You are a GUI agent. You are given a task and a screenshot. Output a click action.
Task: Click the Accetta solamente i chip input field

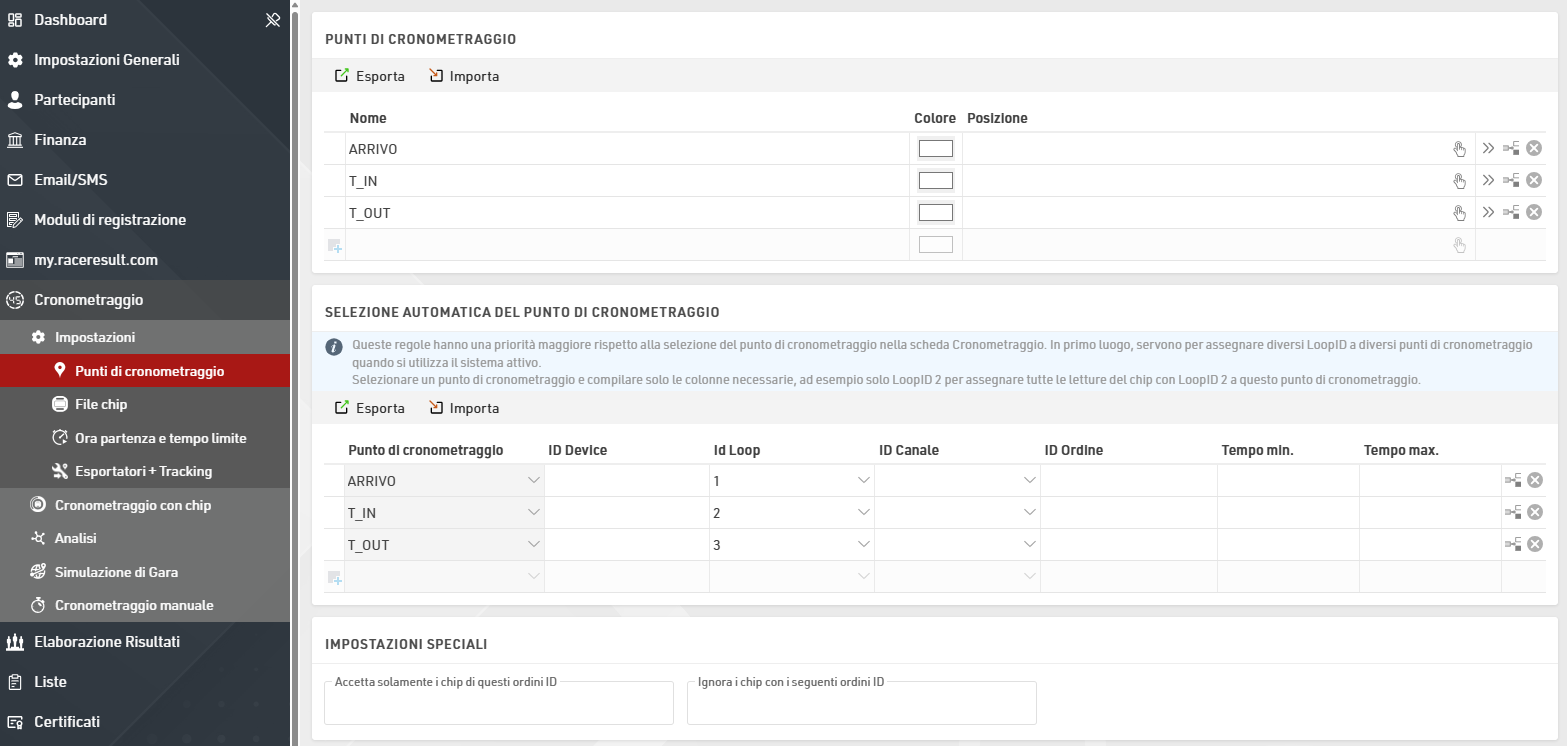(498, 706)
